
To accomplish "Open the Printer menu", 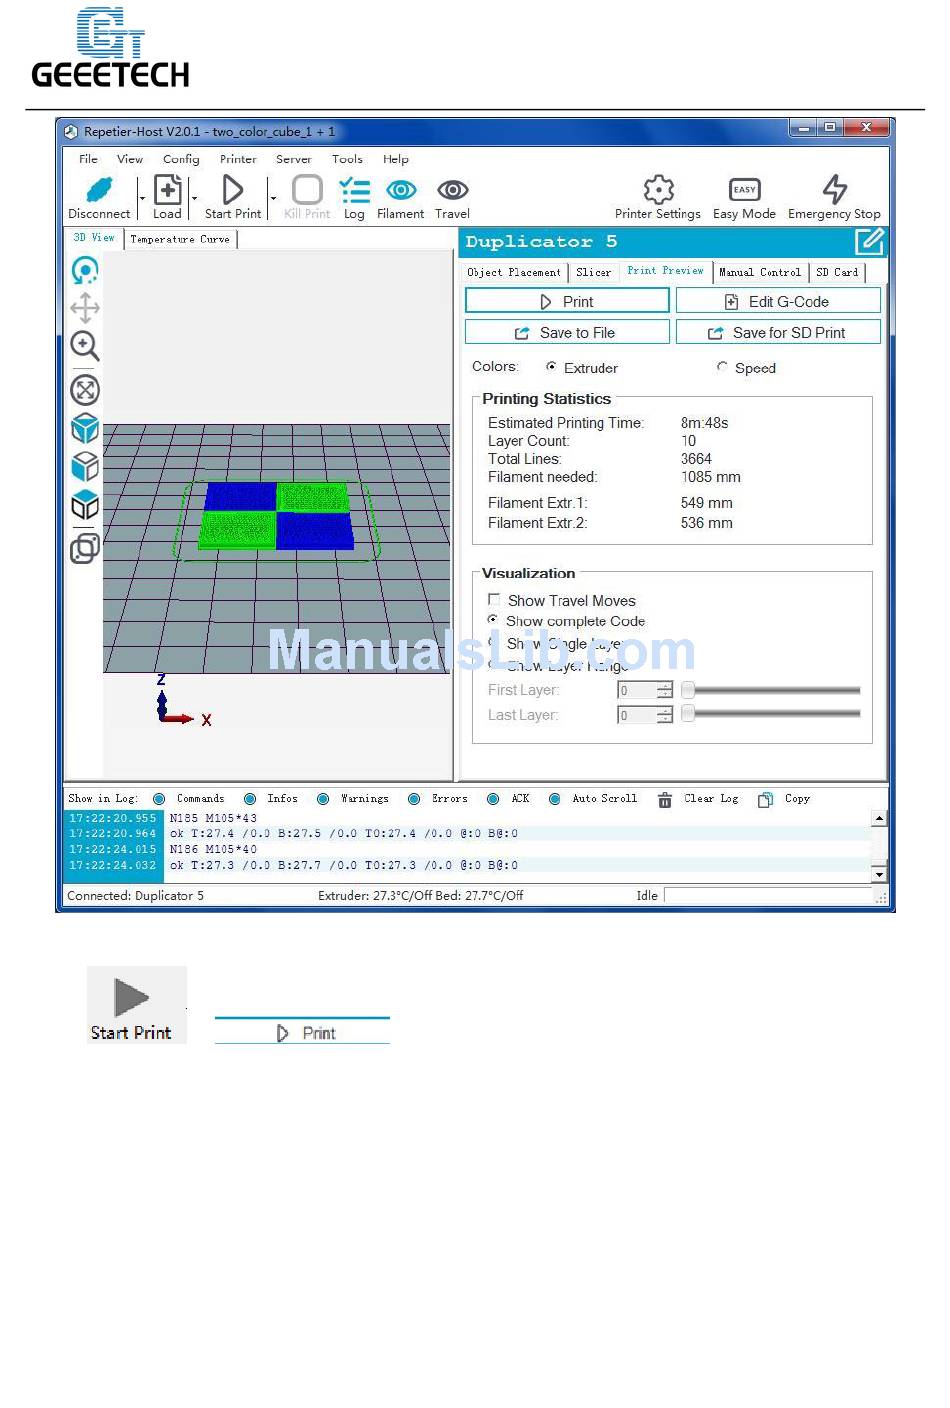I will click(238, 159).
